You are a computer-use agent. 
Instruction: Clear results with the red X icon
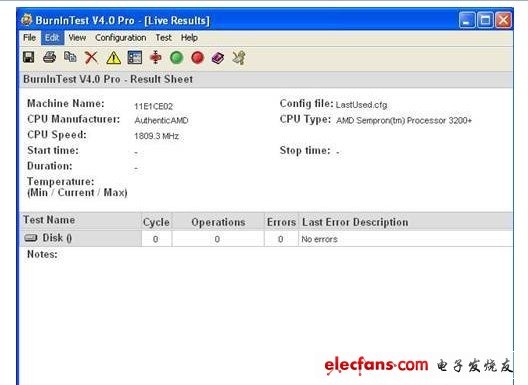coord(91,58)
